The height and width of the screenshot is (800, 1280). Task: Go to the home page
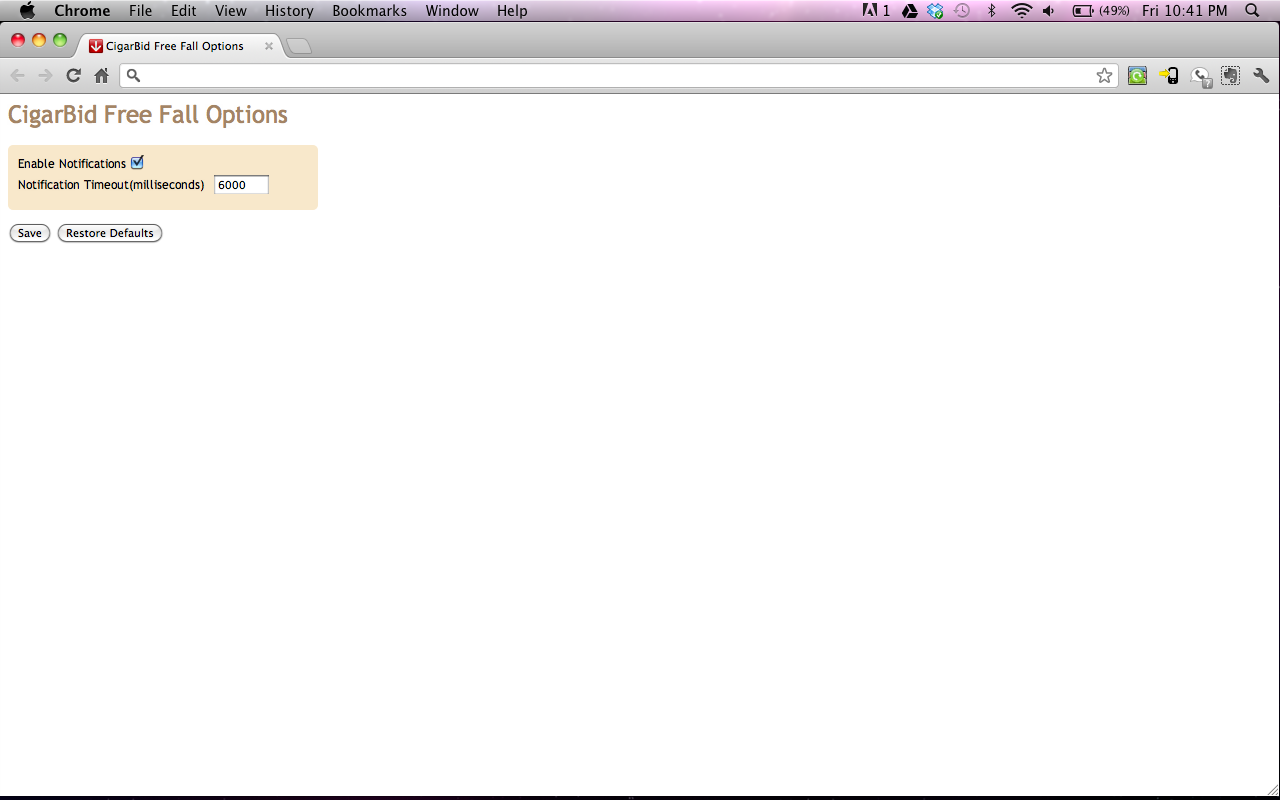pyautogui.click(x=101, y=76)
